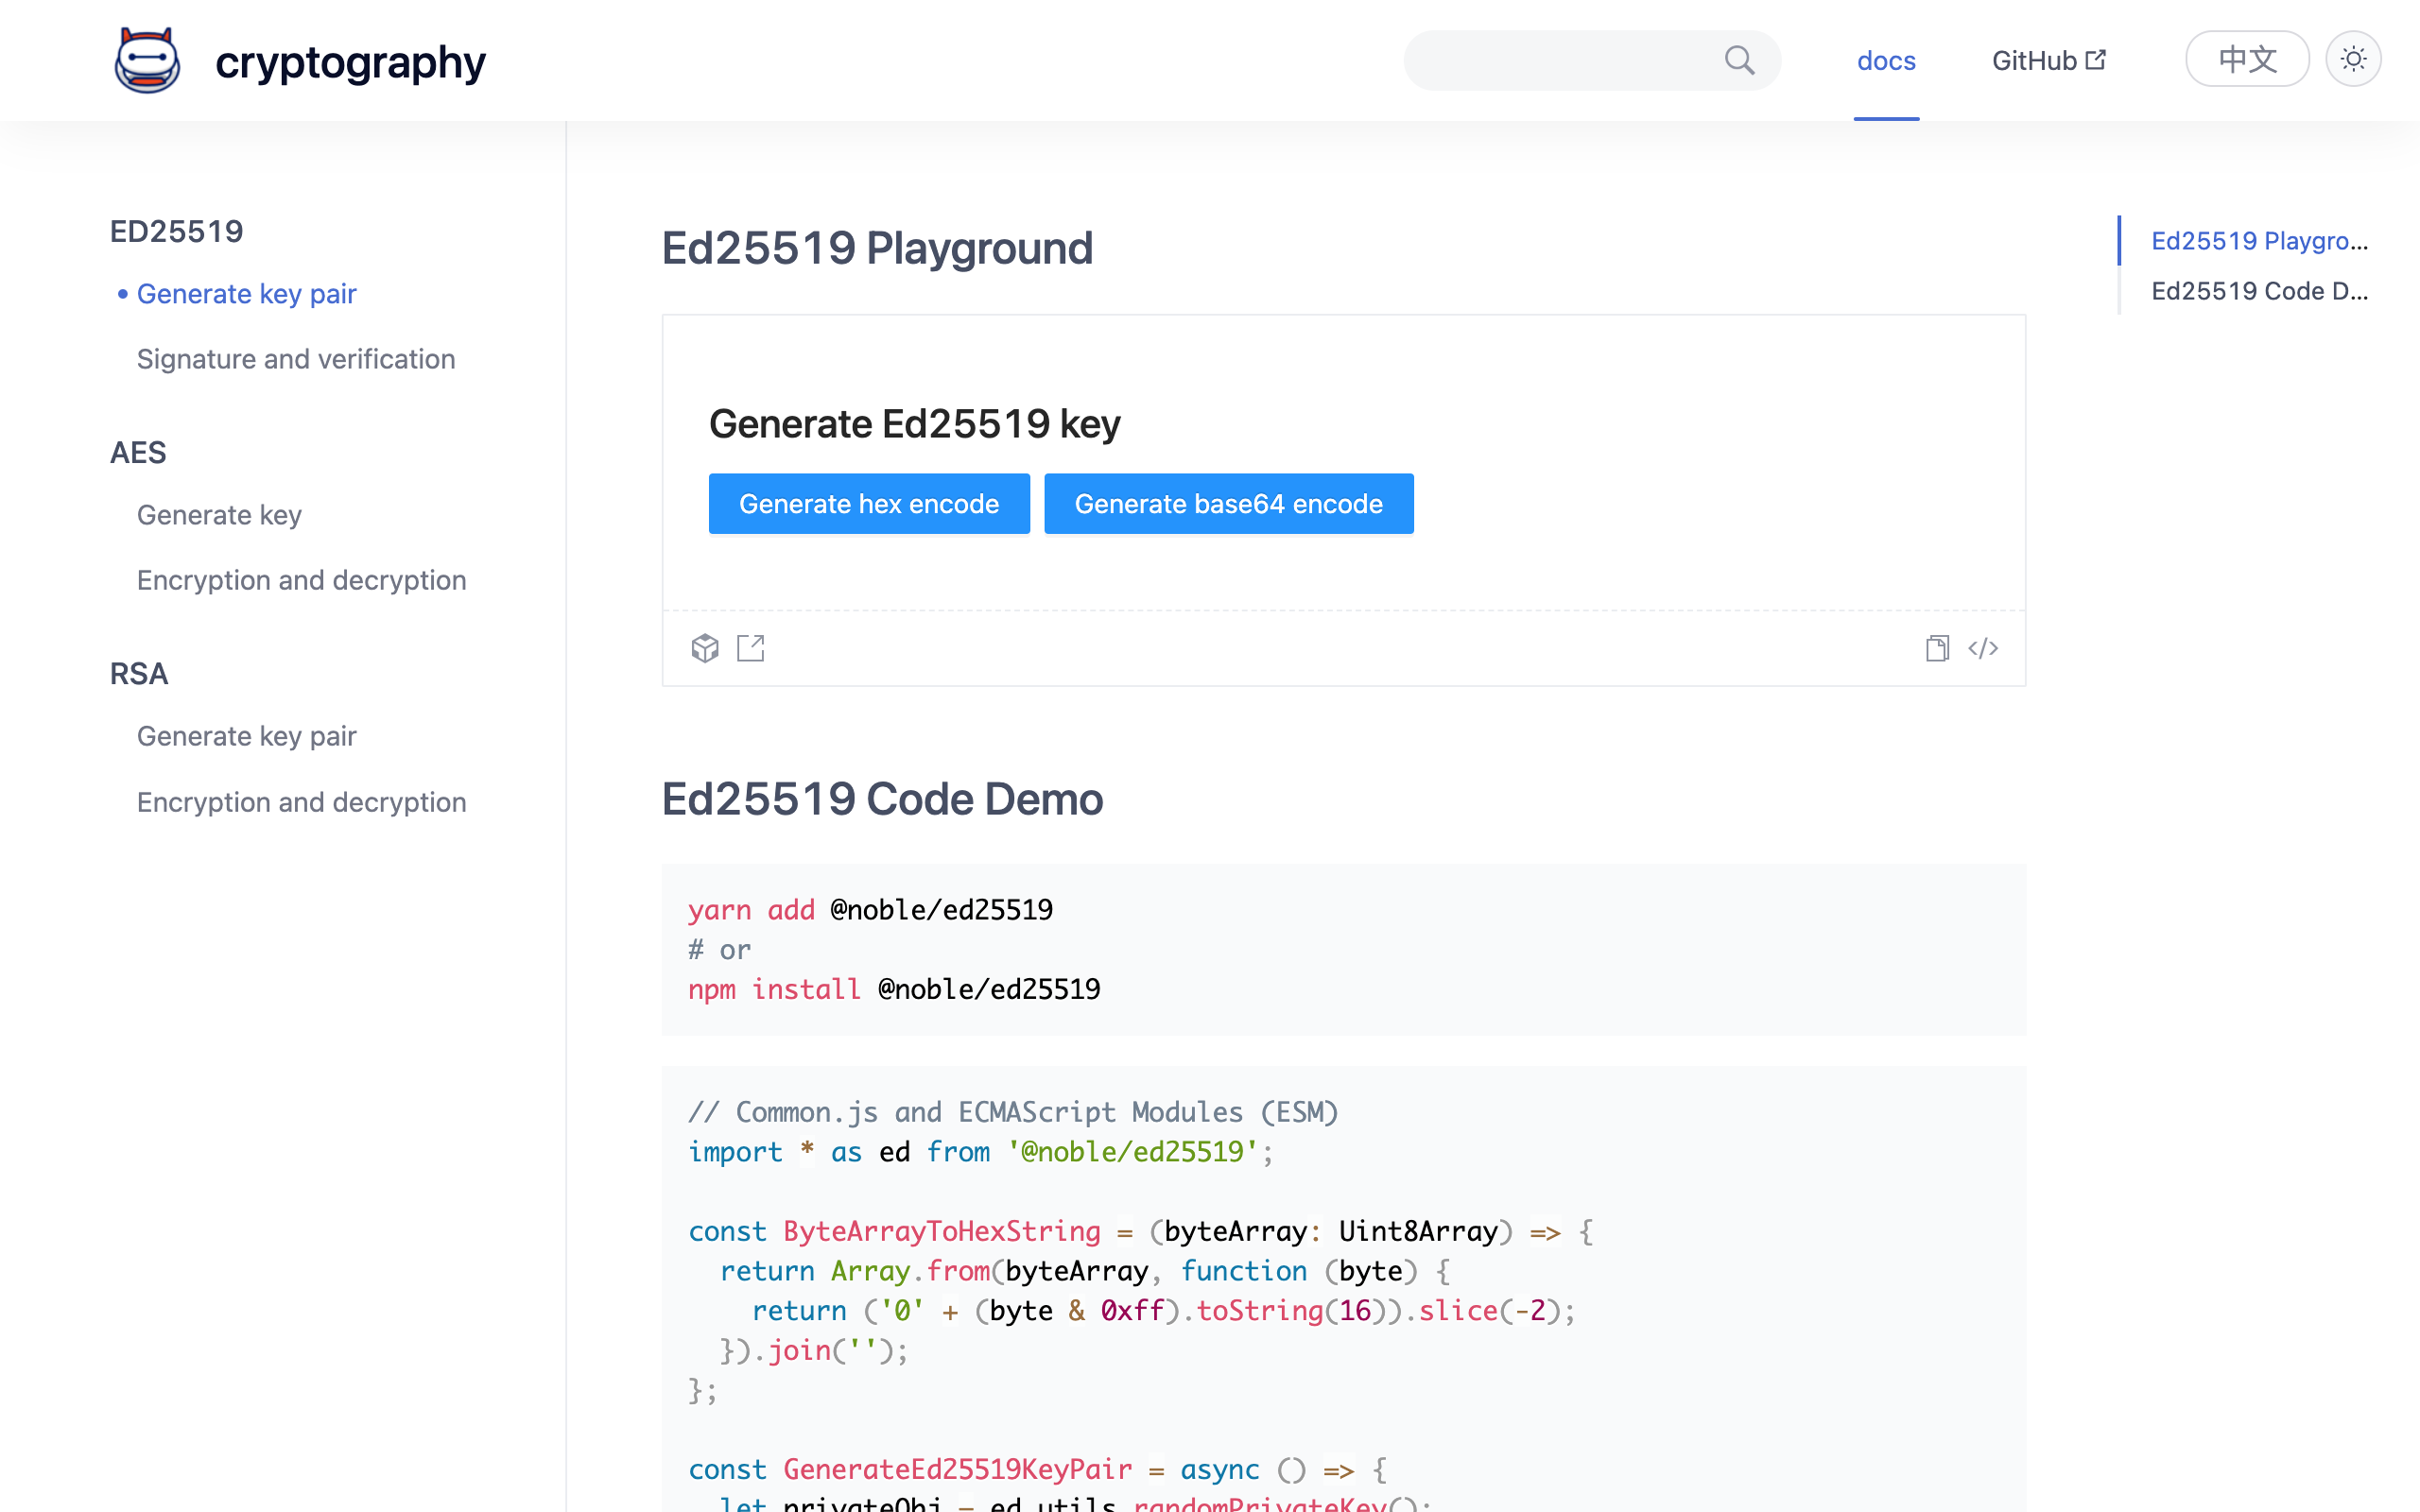Show source code with the </> icon

click(1983, 648)
